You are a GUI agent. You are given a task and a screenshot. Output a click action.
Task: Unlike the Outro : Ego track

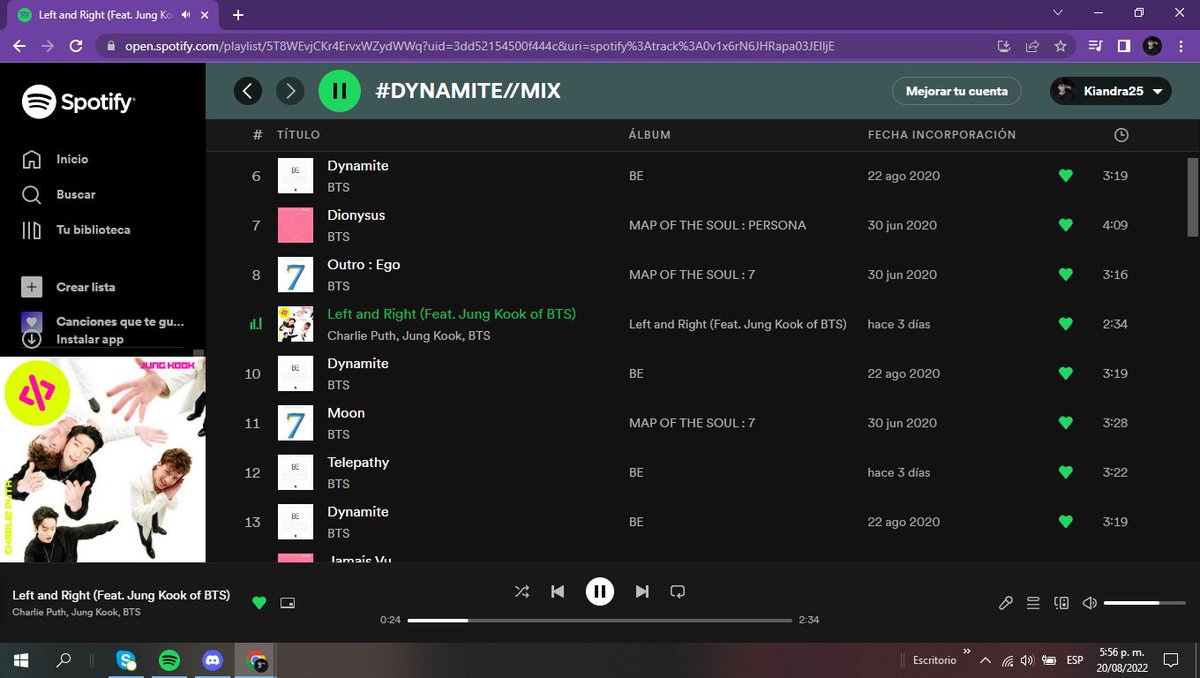coord(1065,275)
